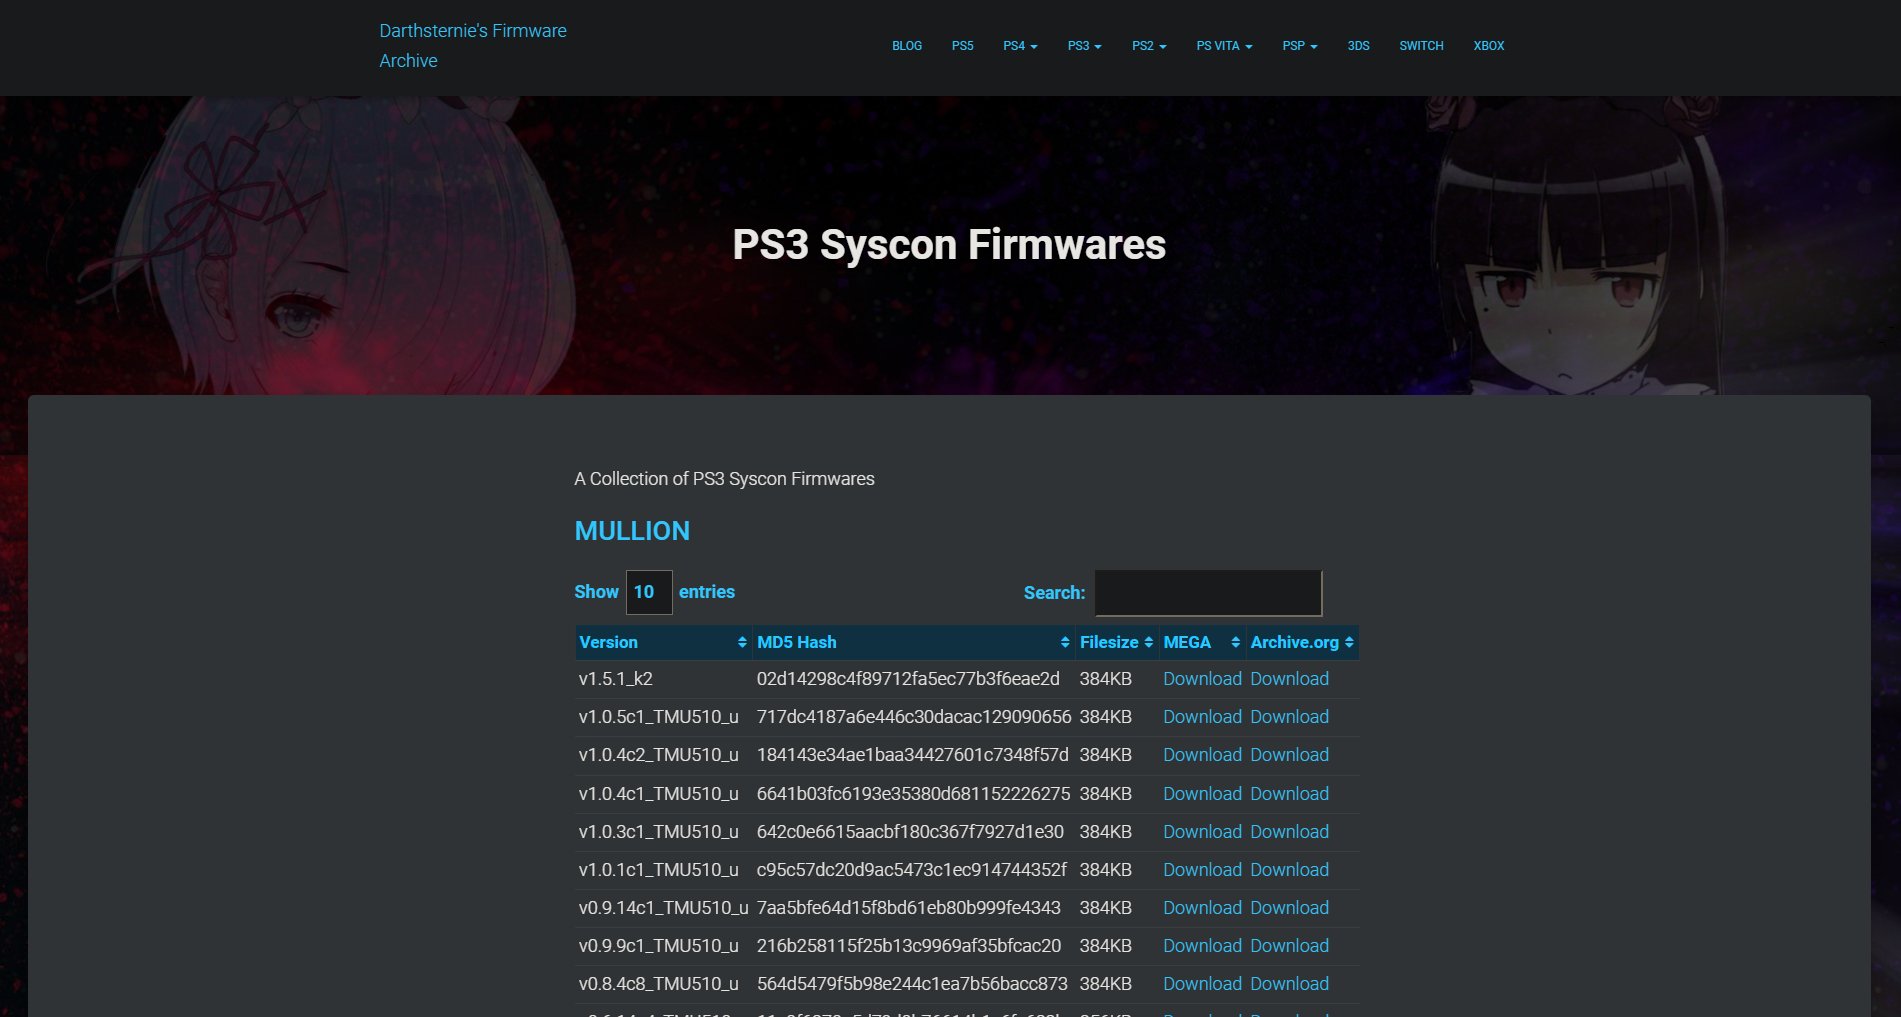Download v1.0.4c1_TMU510_u from MEGA
Screen dimensions: 1901x1017
[1202, 794]
